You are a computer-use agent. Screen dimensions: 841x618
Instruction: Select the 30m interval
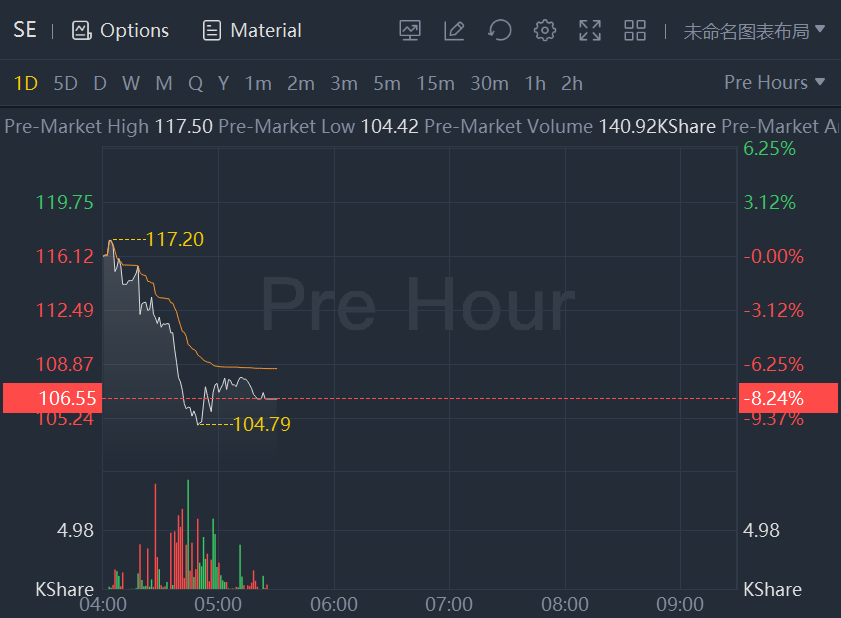tap(489, 83)
